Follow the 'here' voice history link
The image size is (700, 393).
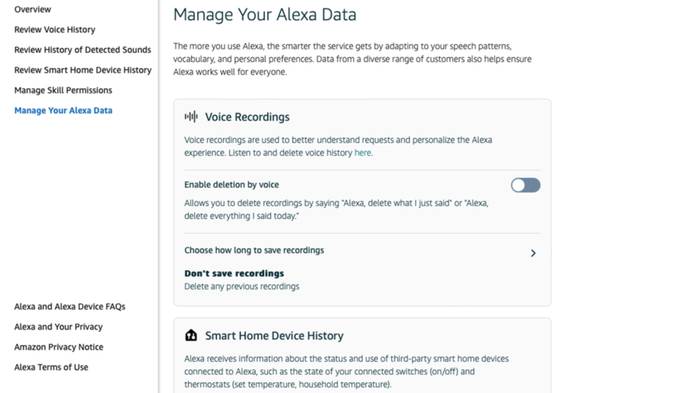click(362, 153)
